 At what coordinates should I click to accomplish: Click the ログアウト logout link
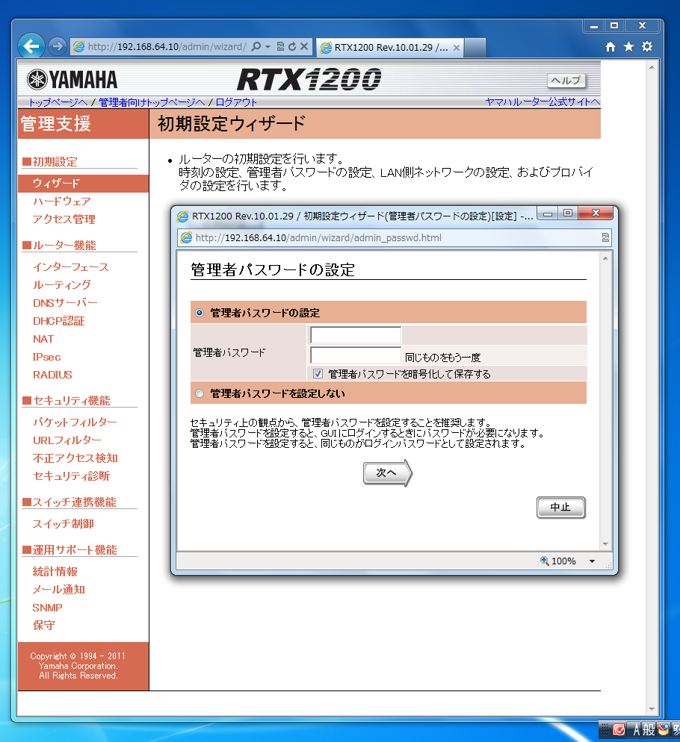(x=236, y=102)
